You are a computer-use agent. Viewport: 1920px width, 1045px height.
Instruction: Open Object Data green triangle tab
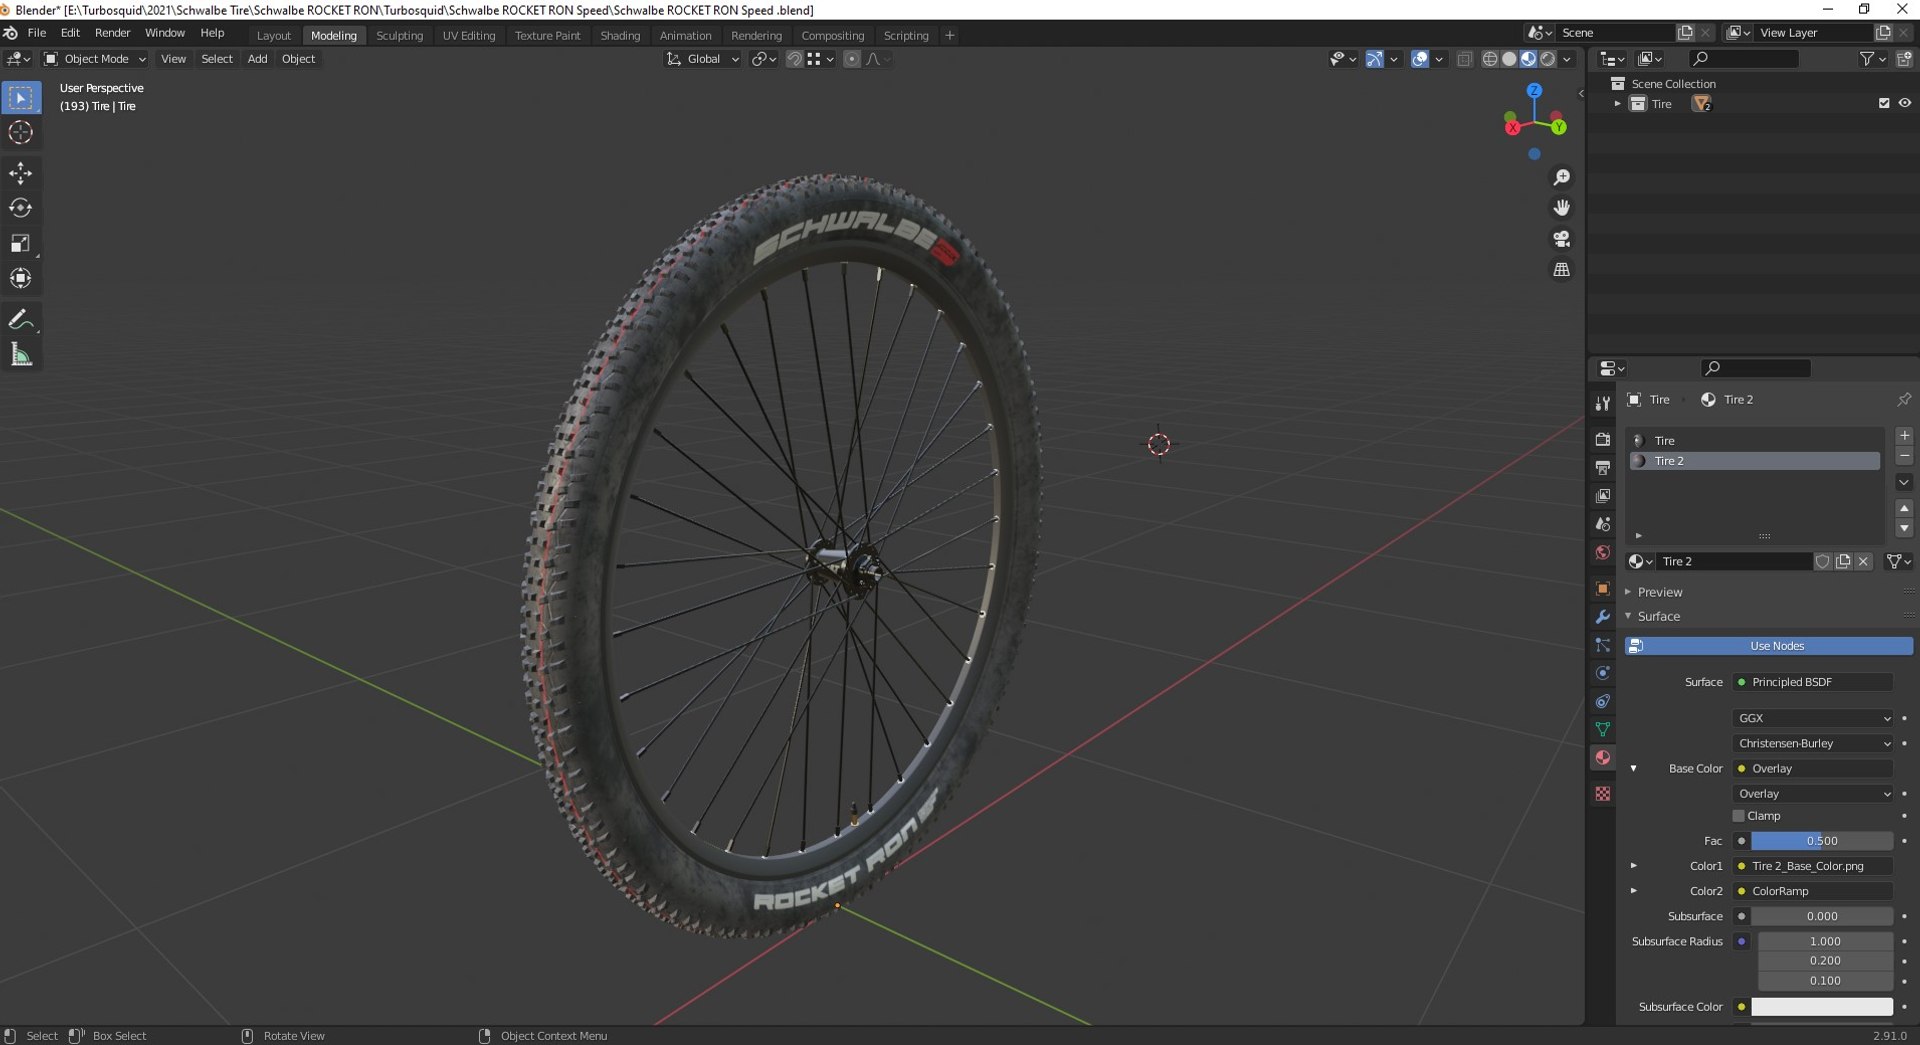click(1603, 729)
